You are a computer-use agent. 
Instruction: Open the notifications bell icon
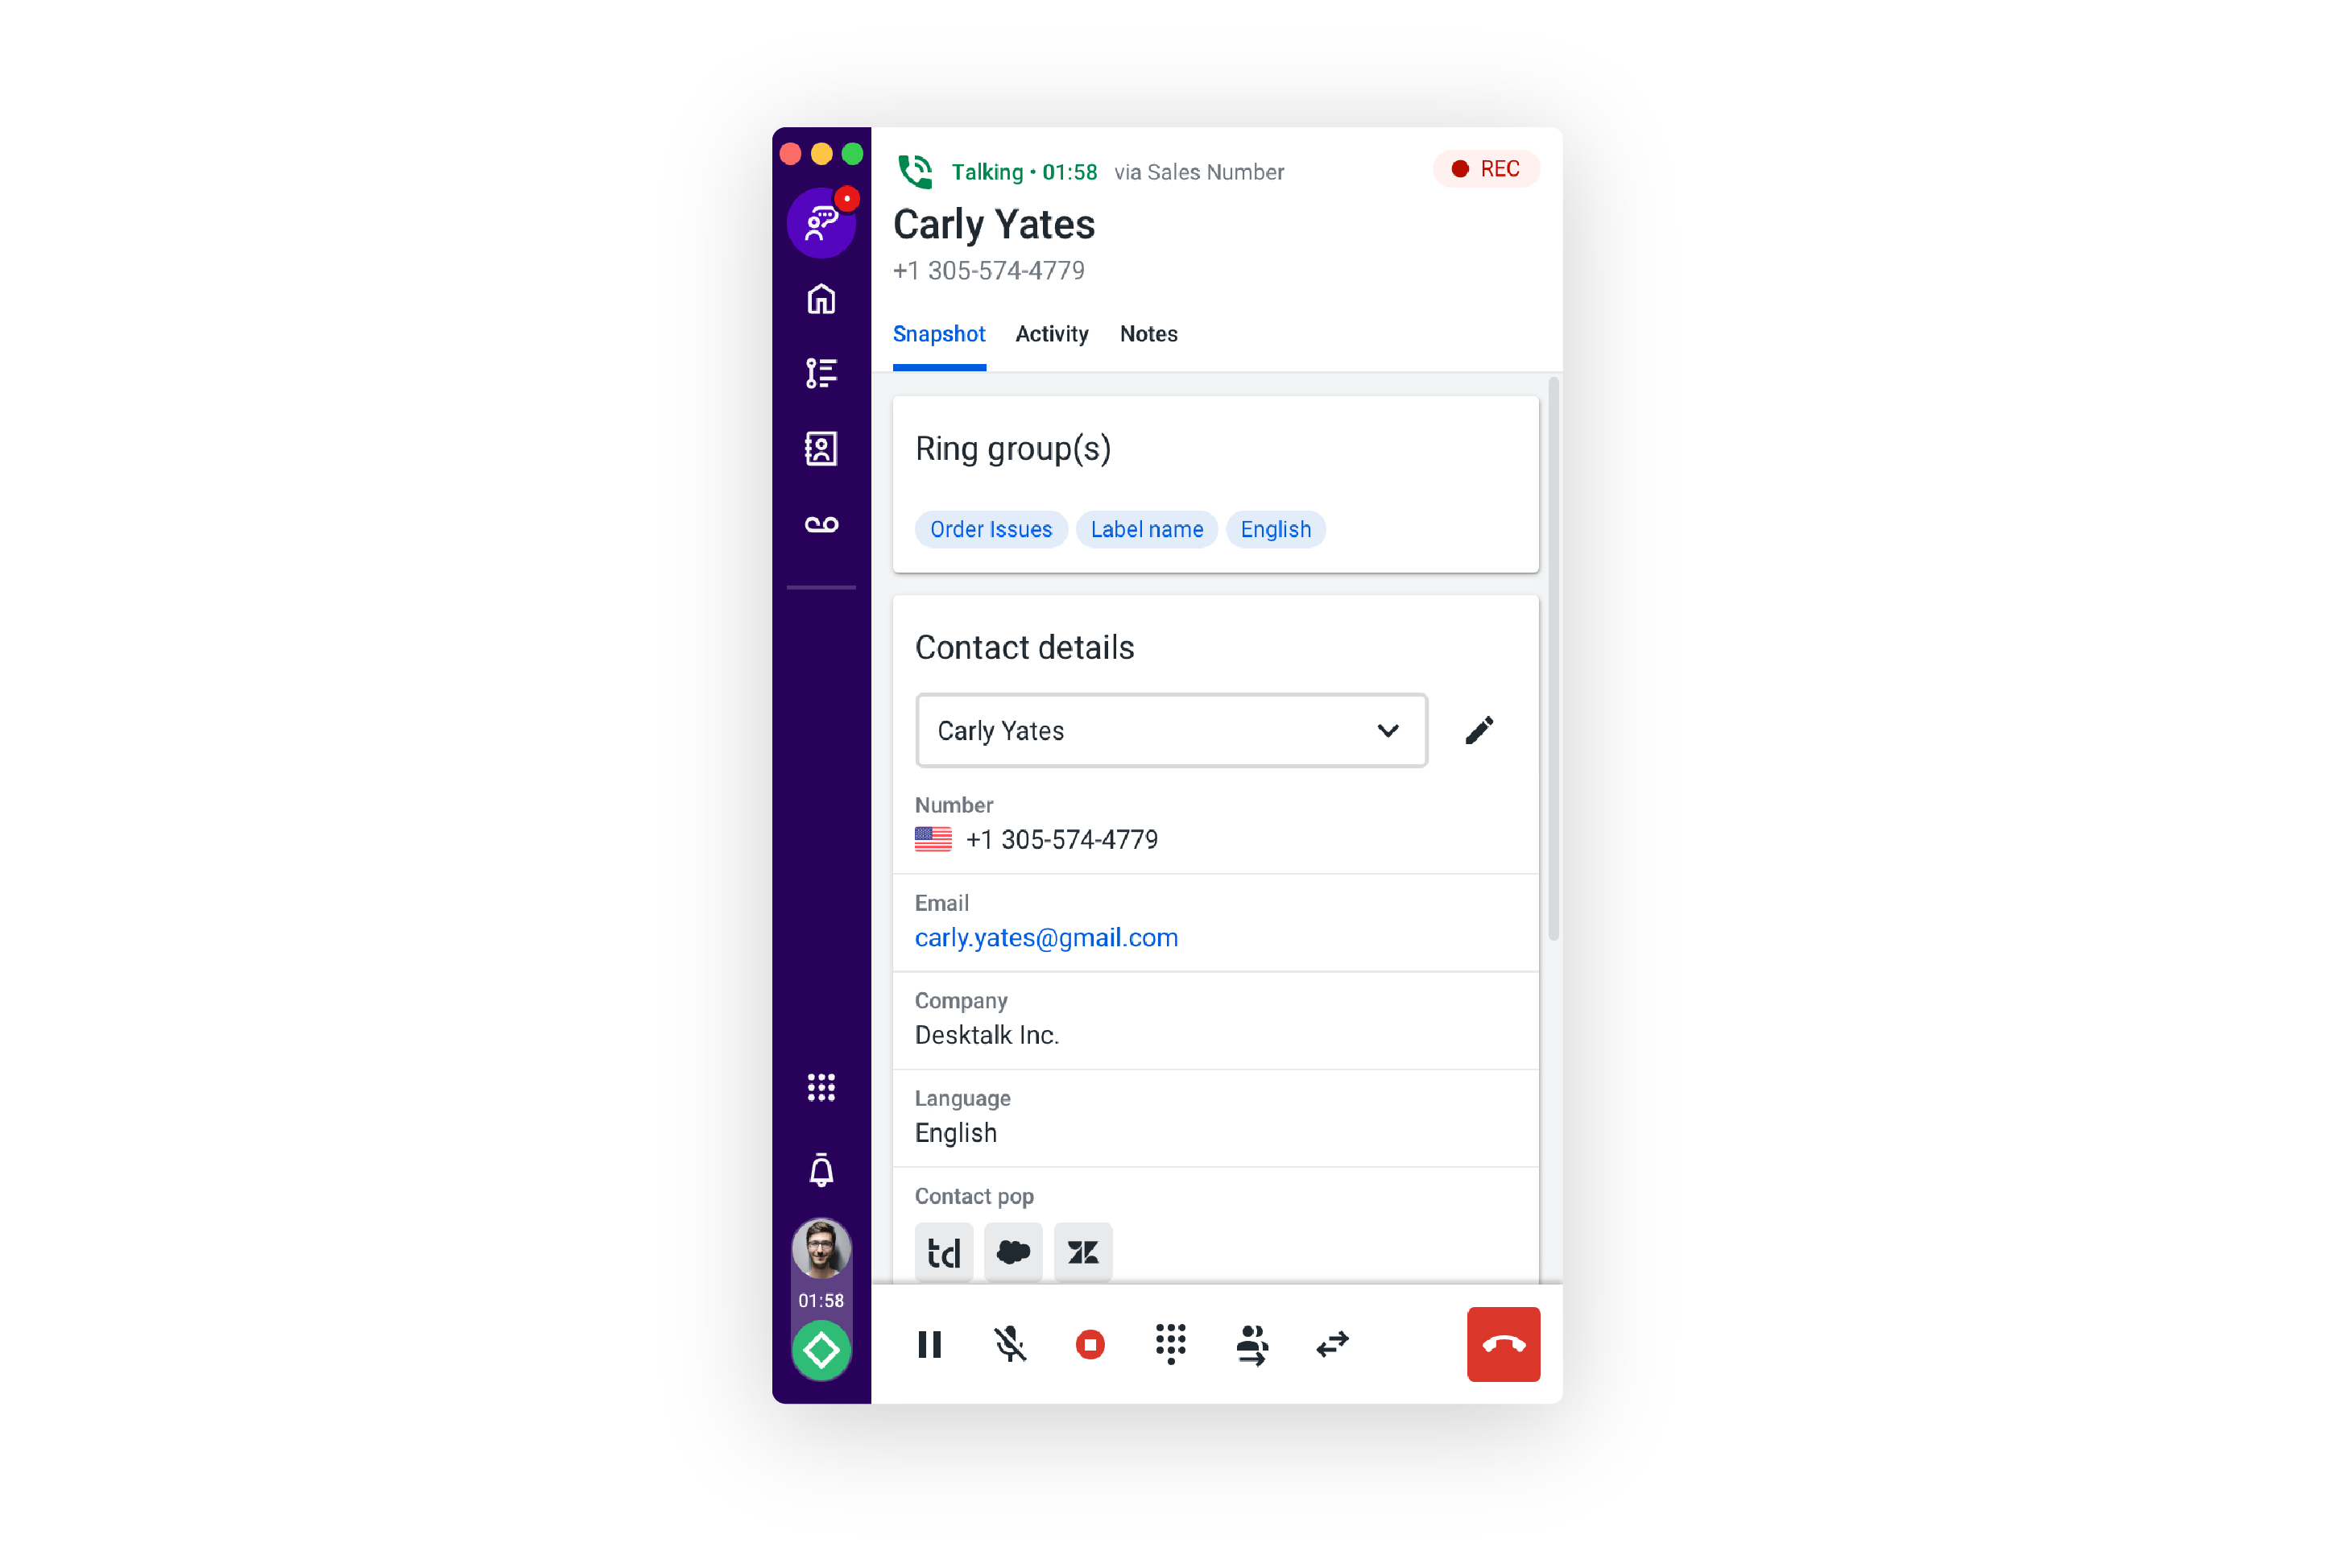(821, 1169)
